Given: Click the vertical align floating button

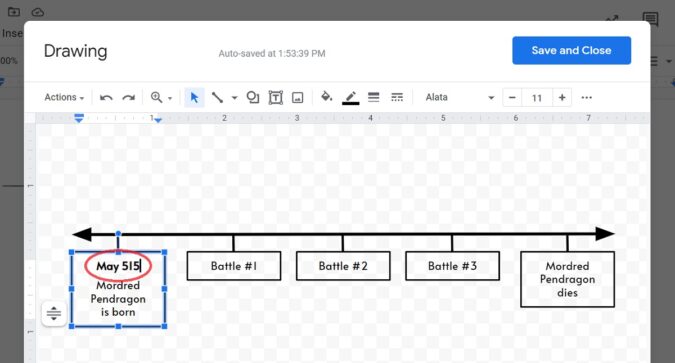Looking at the screenshot, I should click(54, 313).
